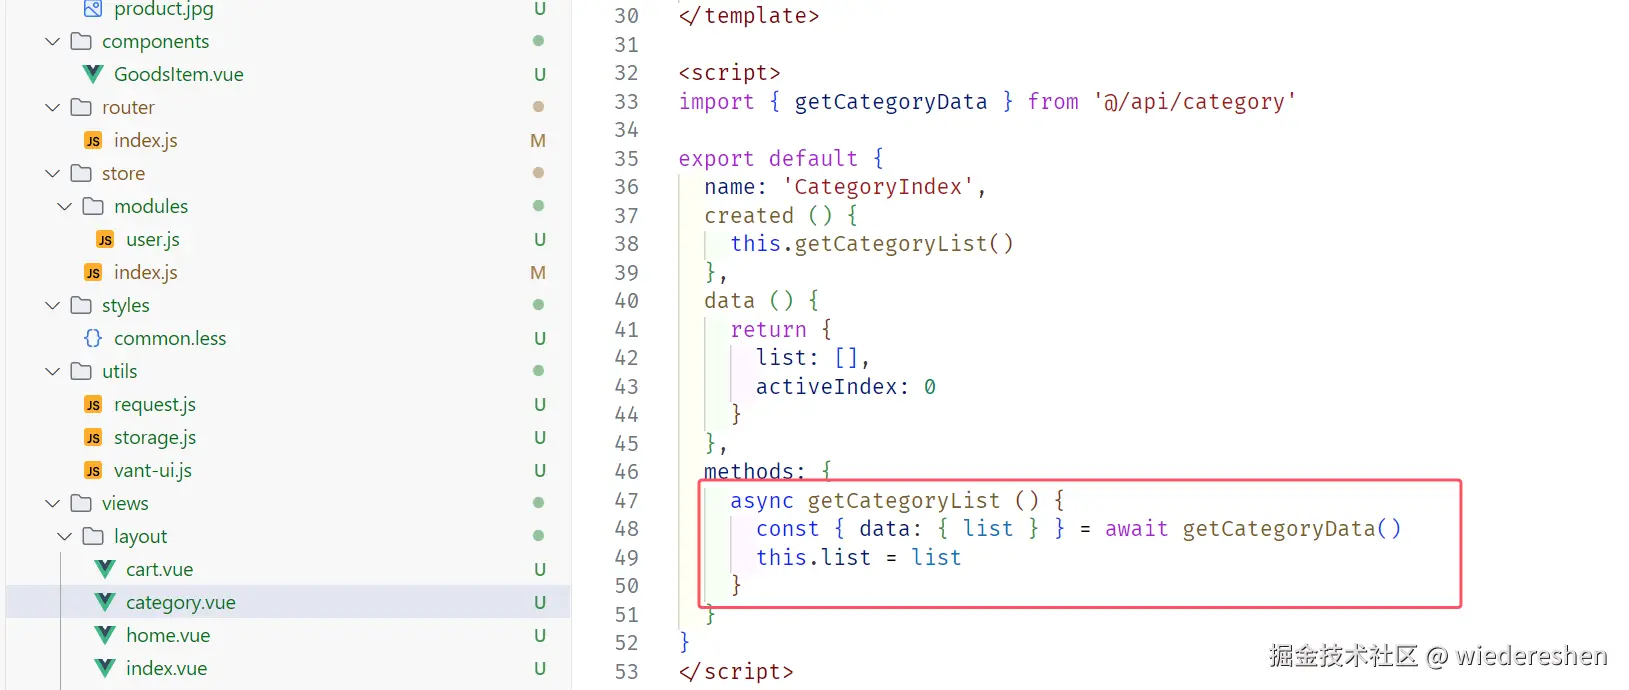Collapse the store folder chevron
The width and height of the screenshot is (1629, 690).
[53, 173]
